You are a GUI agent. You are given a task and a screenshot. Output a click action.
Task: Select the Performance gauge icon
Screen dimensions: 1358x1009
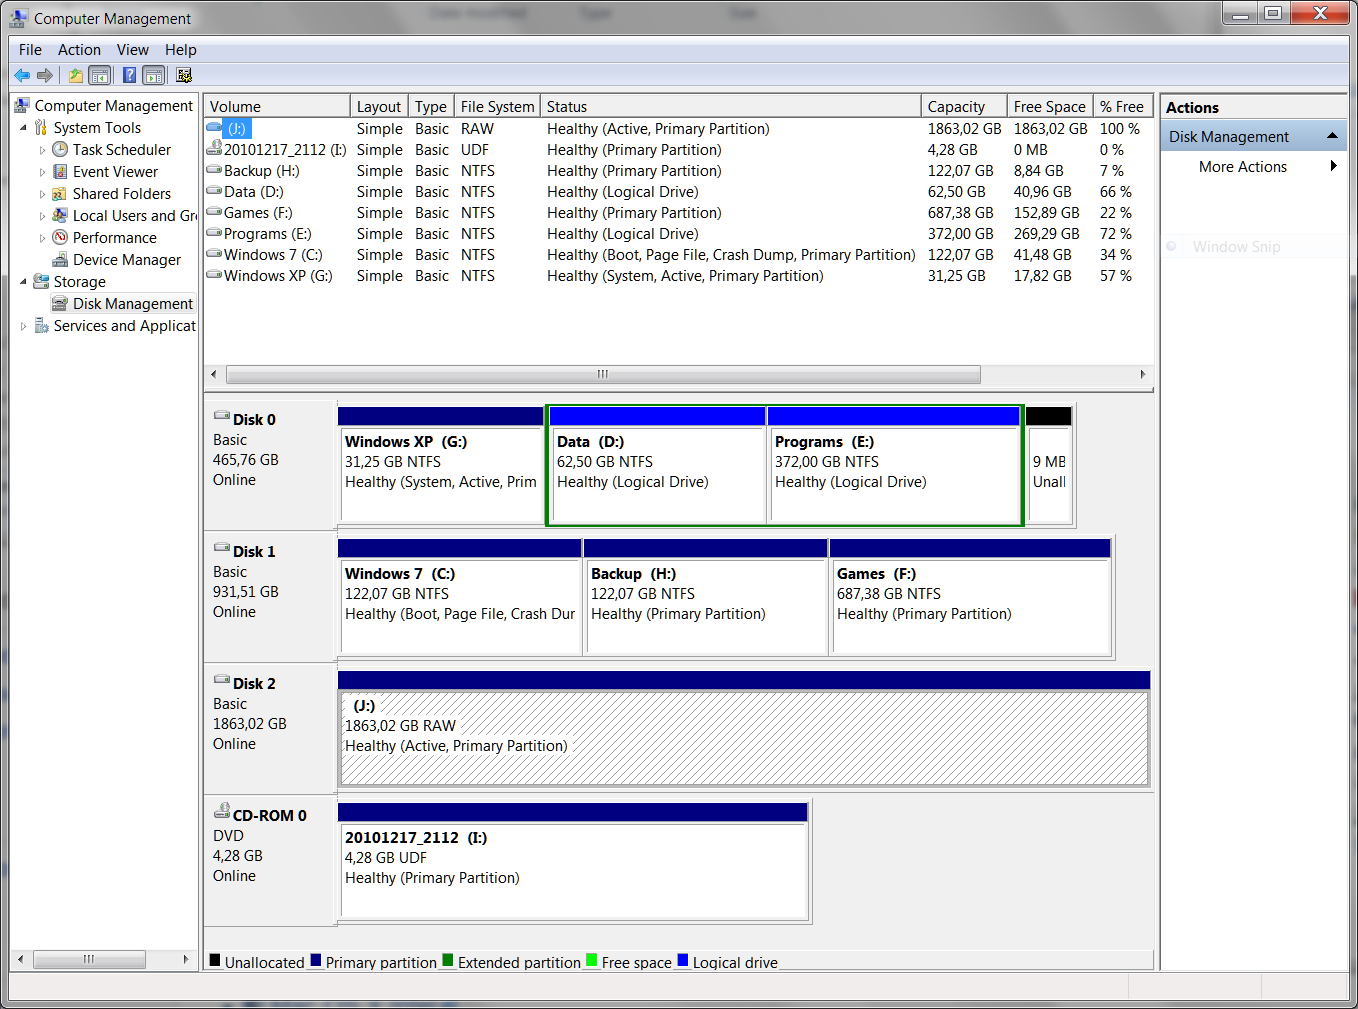coord(60,237)
